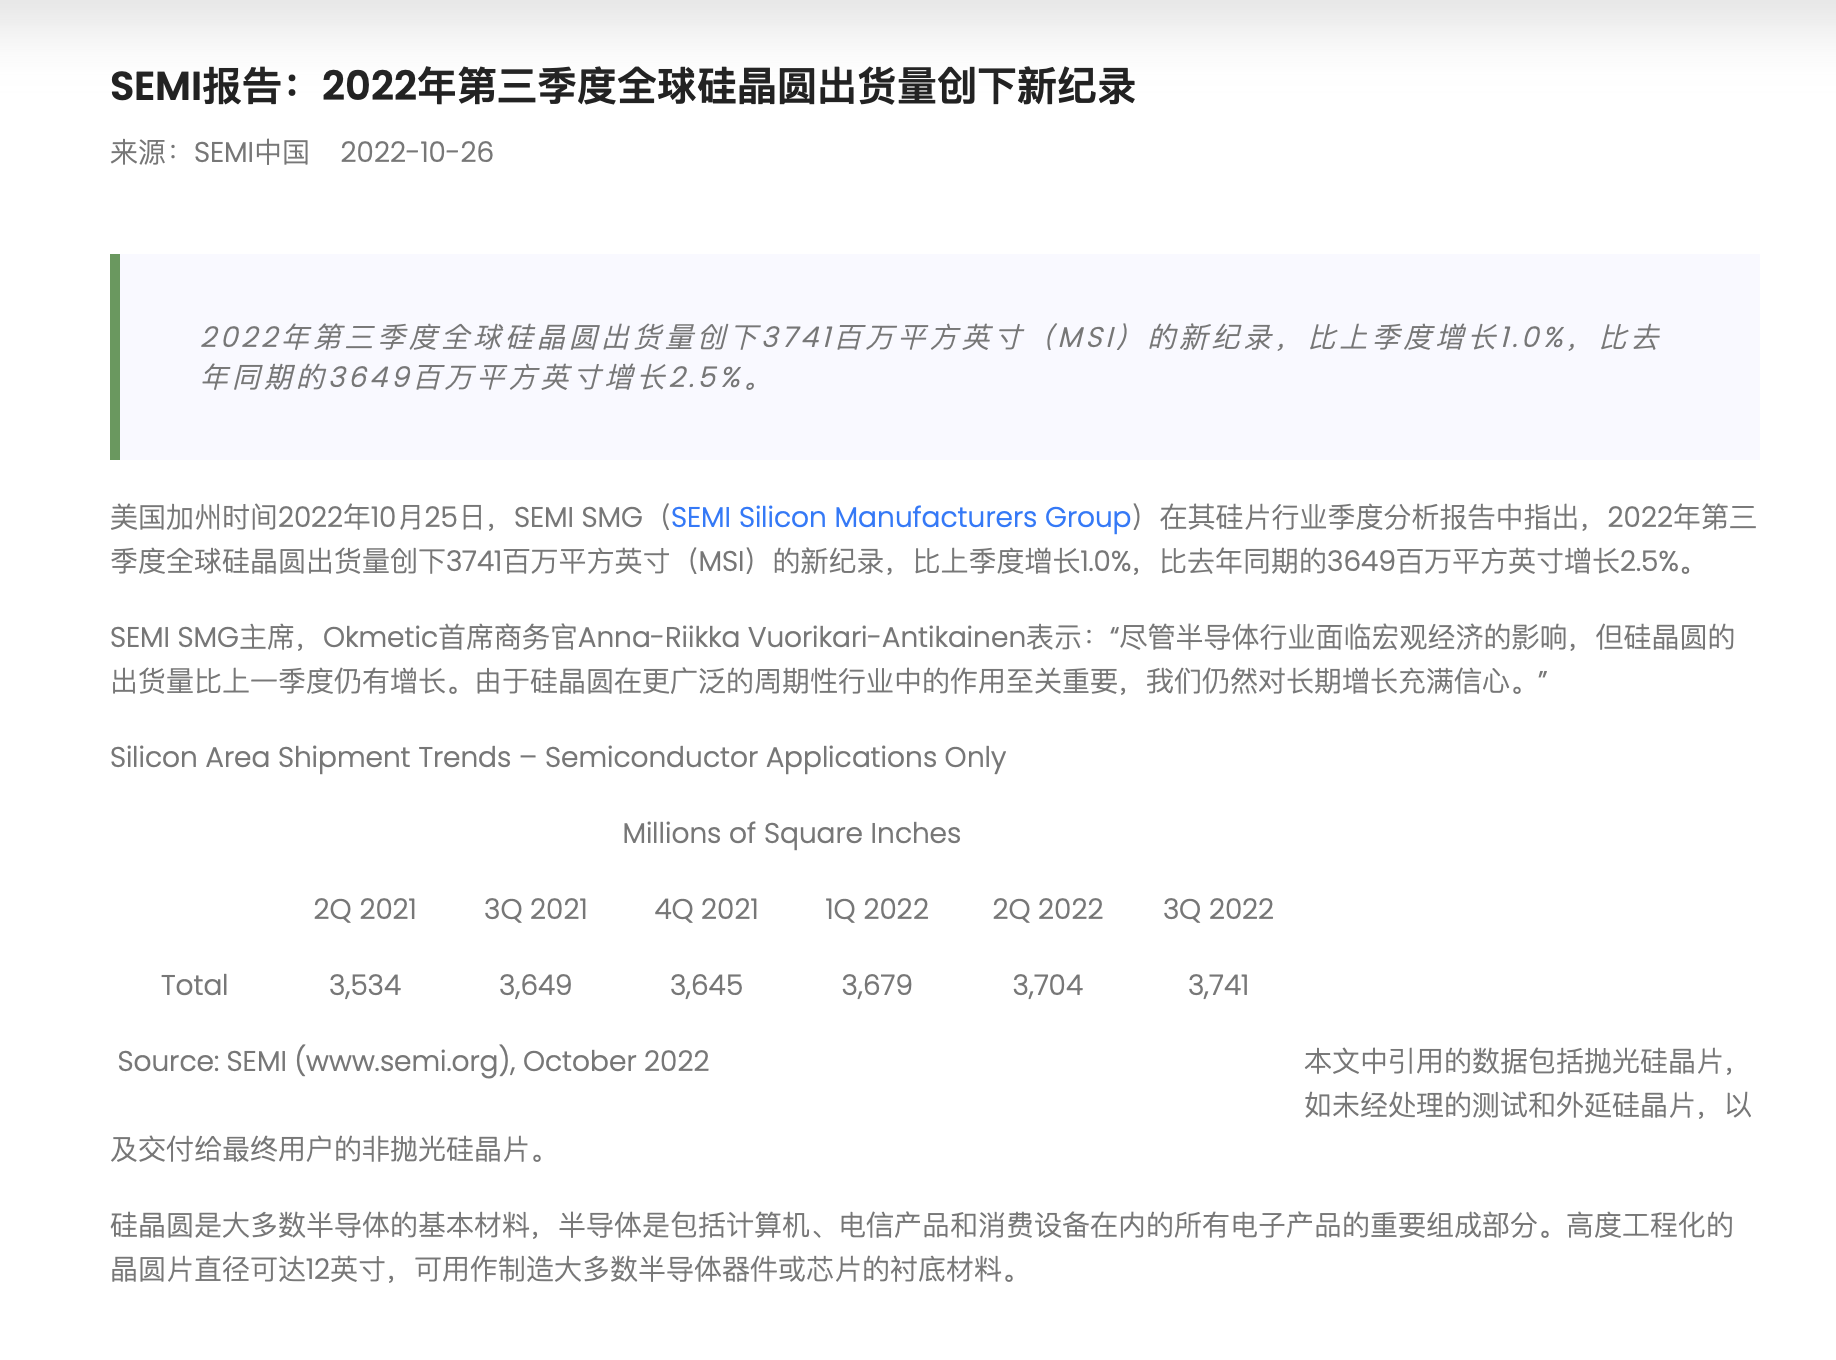This screenshot has height=1360, width=1836.
Task: Click the note starting '本文中引用的数据包括抛光硅晶片'
Action: coord(931,1105)
